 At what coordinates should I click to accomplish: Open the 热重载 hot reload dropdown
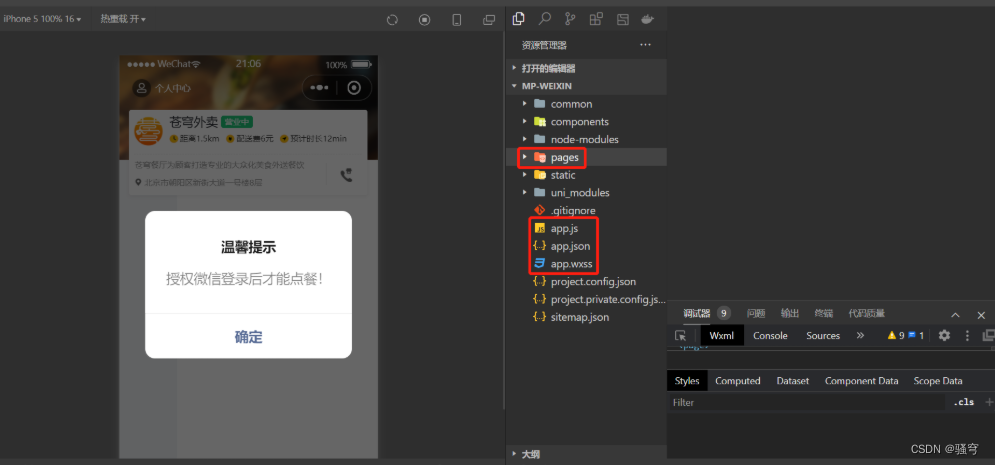(x=123, y=20)
